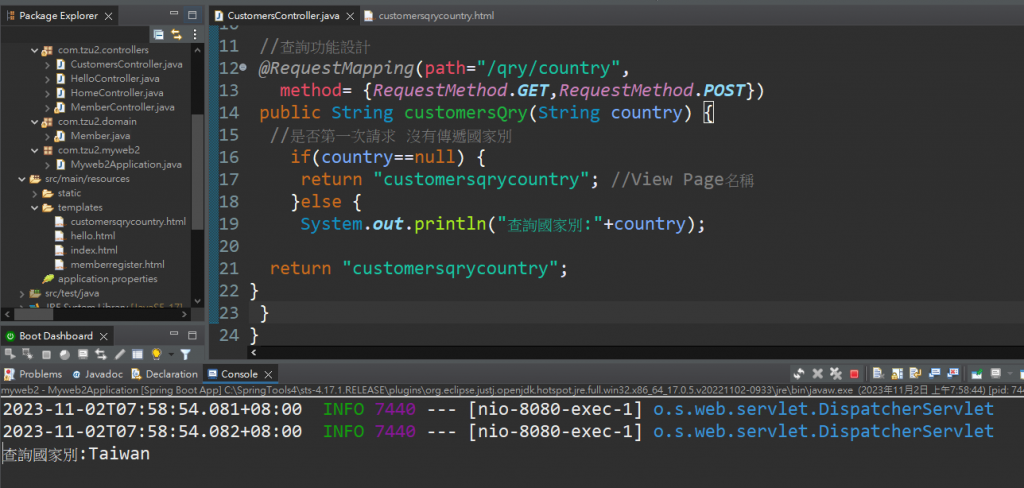1024x488 pixels.
Task: Minimize the Package Explorer panel
Action: (173, 14)
